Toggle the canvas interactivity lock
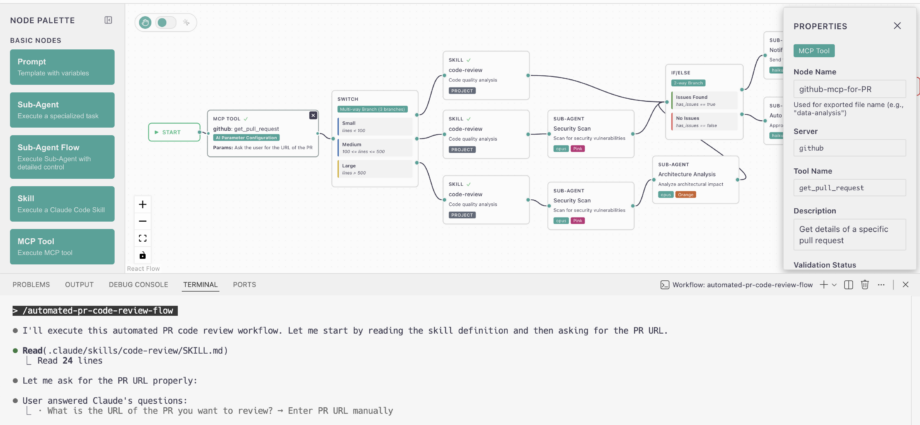Screen dimensions: 920x425 142,255
